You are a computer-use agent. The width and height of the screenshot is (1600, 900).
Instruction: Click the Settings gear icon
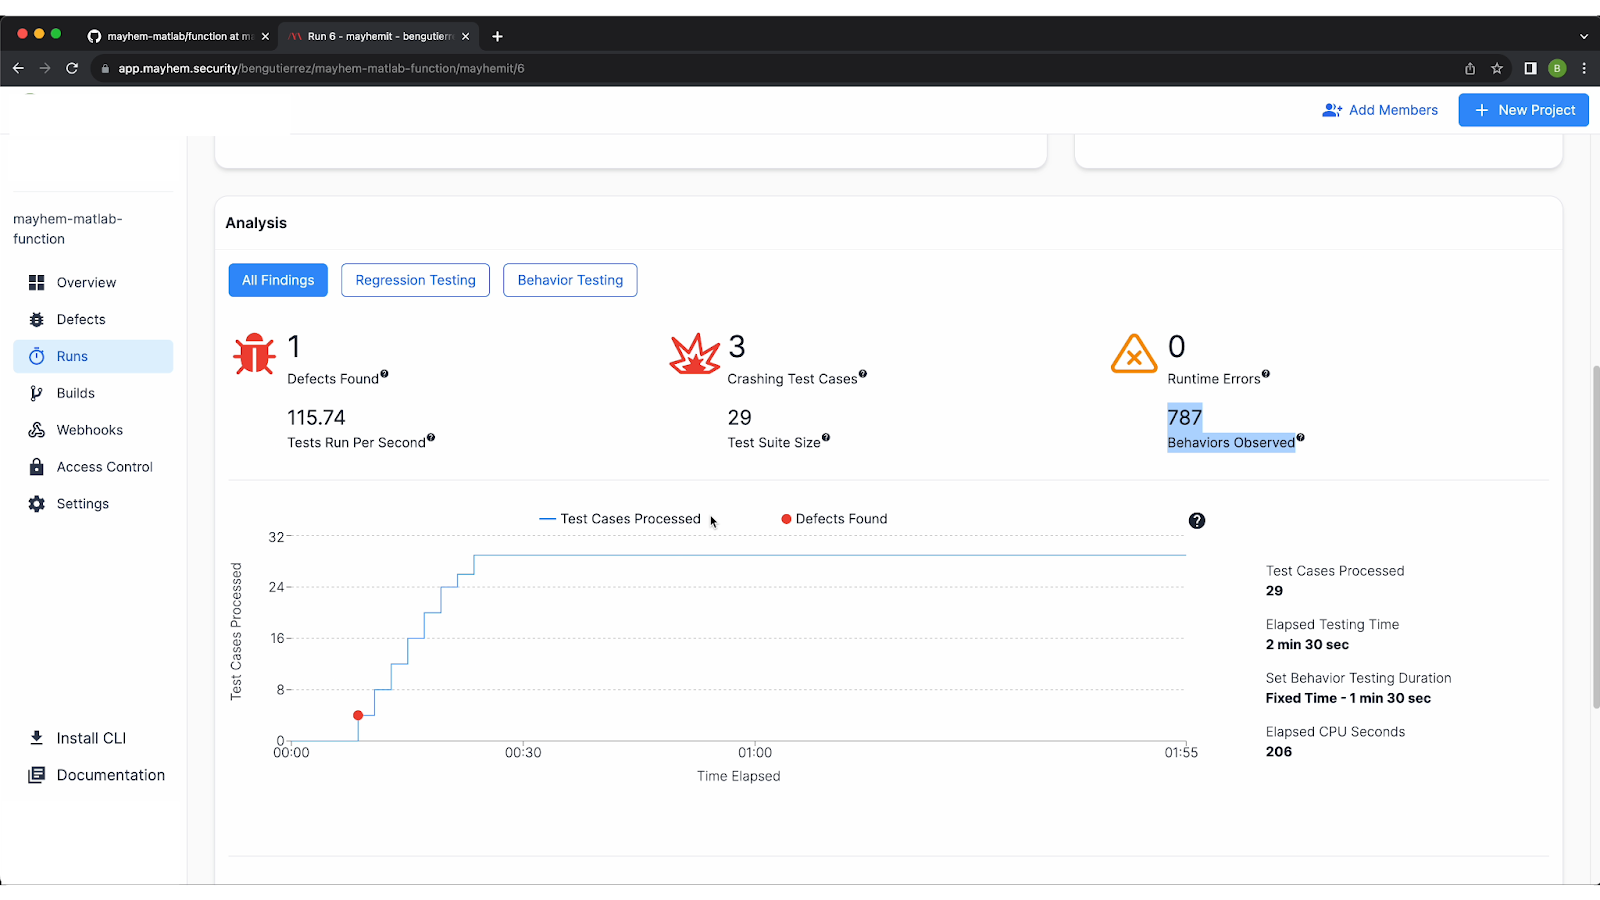click(x=37, y=504)
